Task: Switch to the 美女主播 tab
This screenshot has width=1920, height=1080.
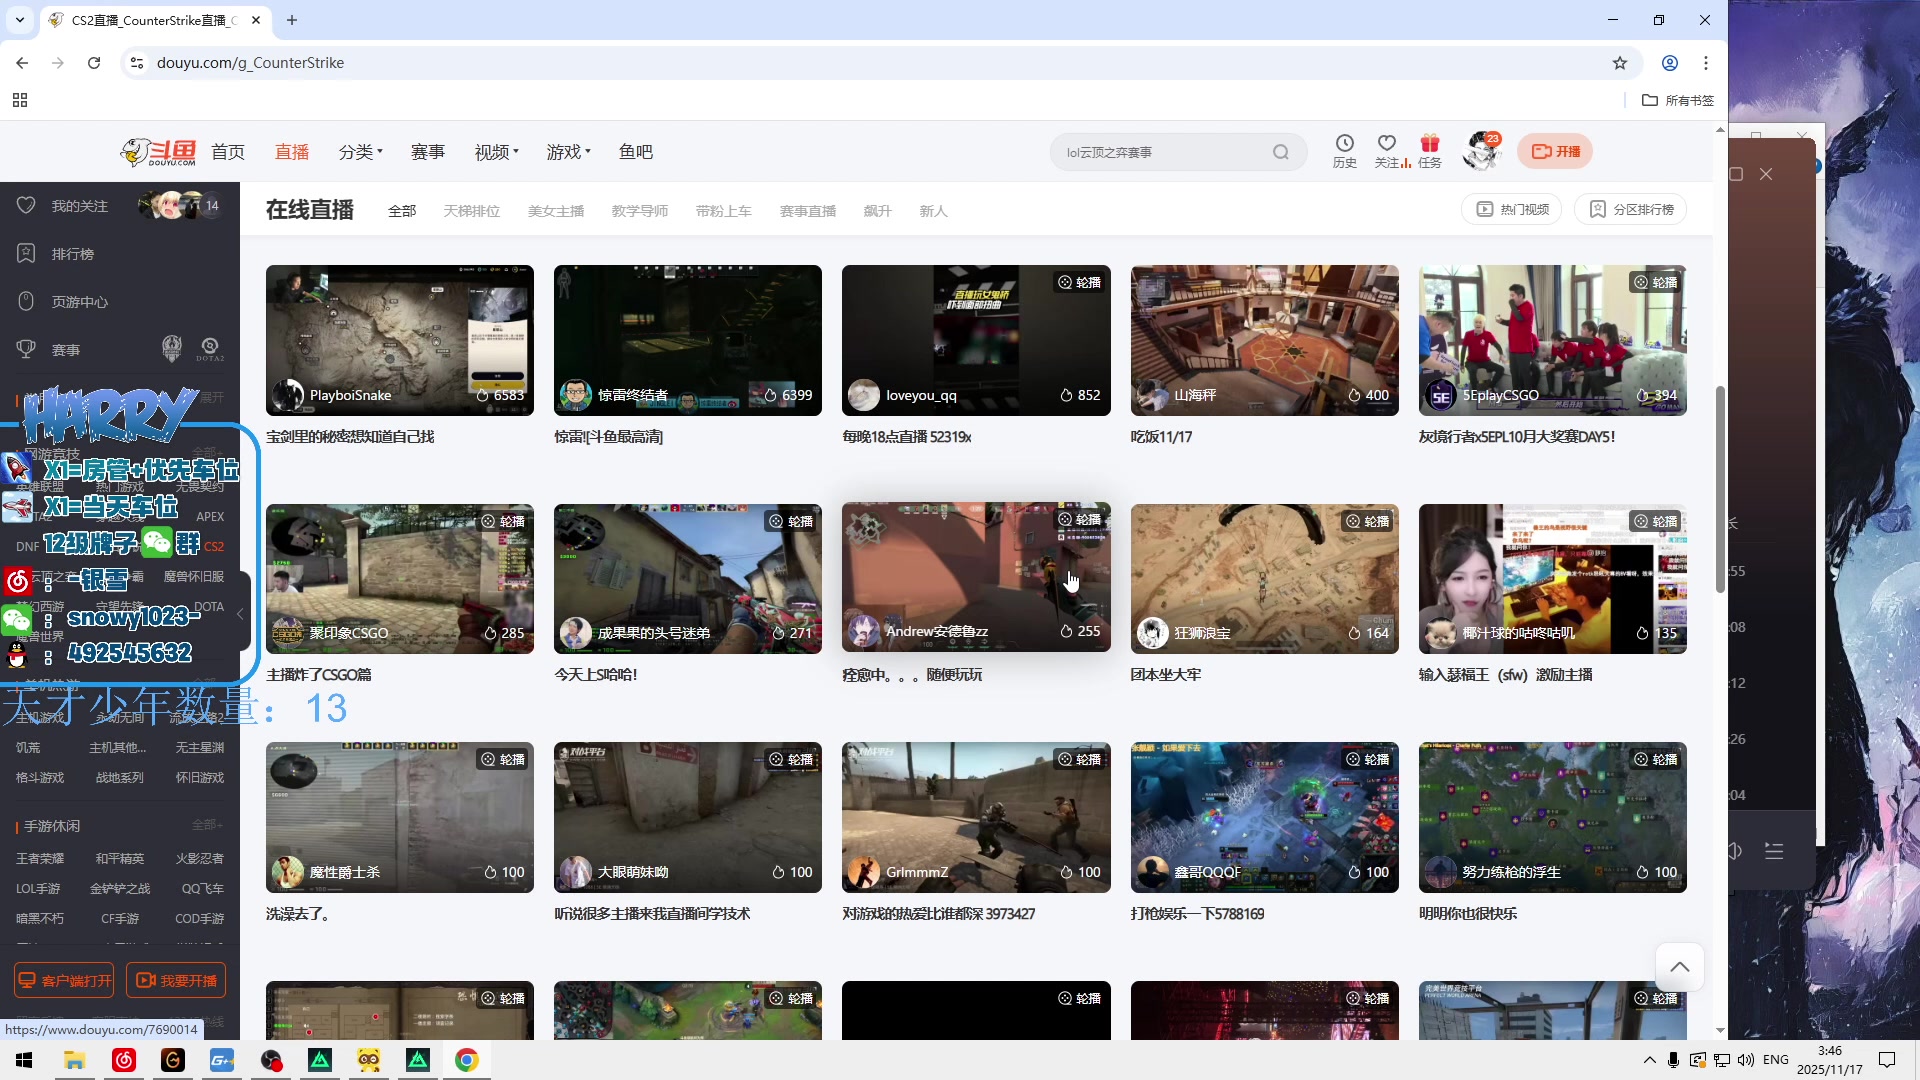Action: (x=556, y=211)
